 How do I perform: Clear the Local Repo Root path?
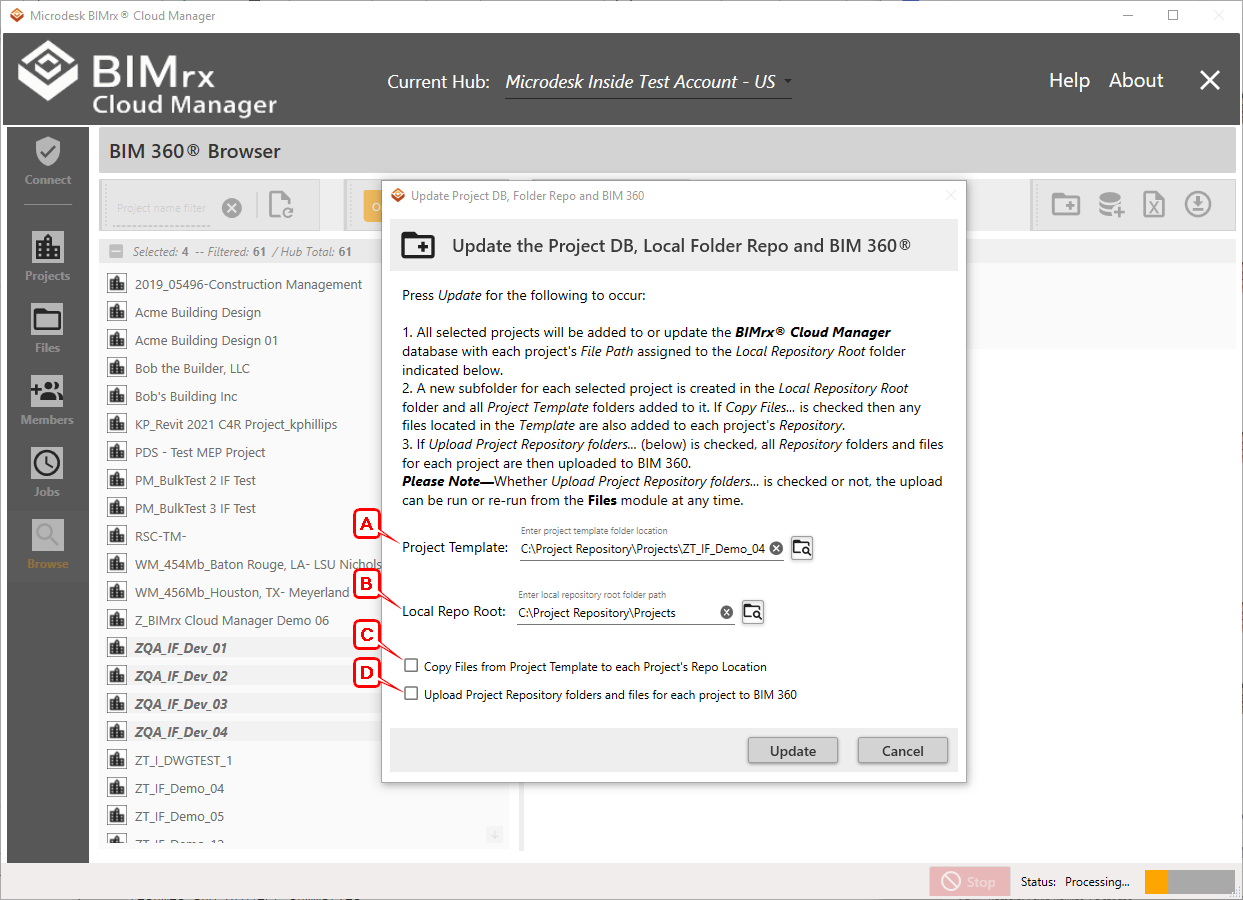coord(727,612)
